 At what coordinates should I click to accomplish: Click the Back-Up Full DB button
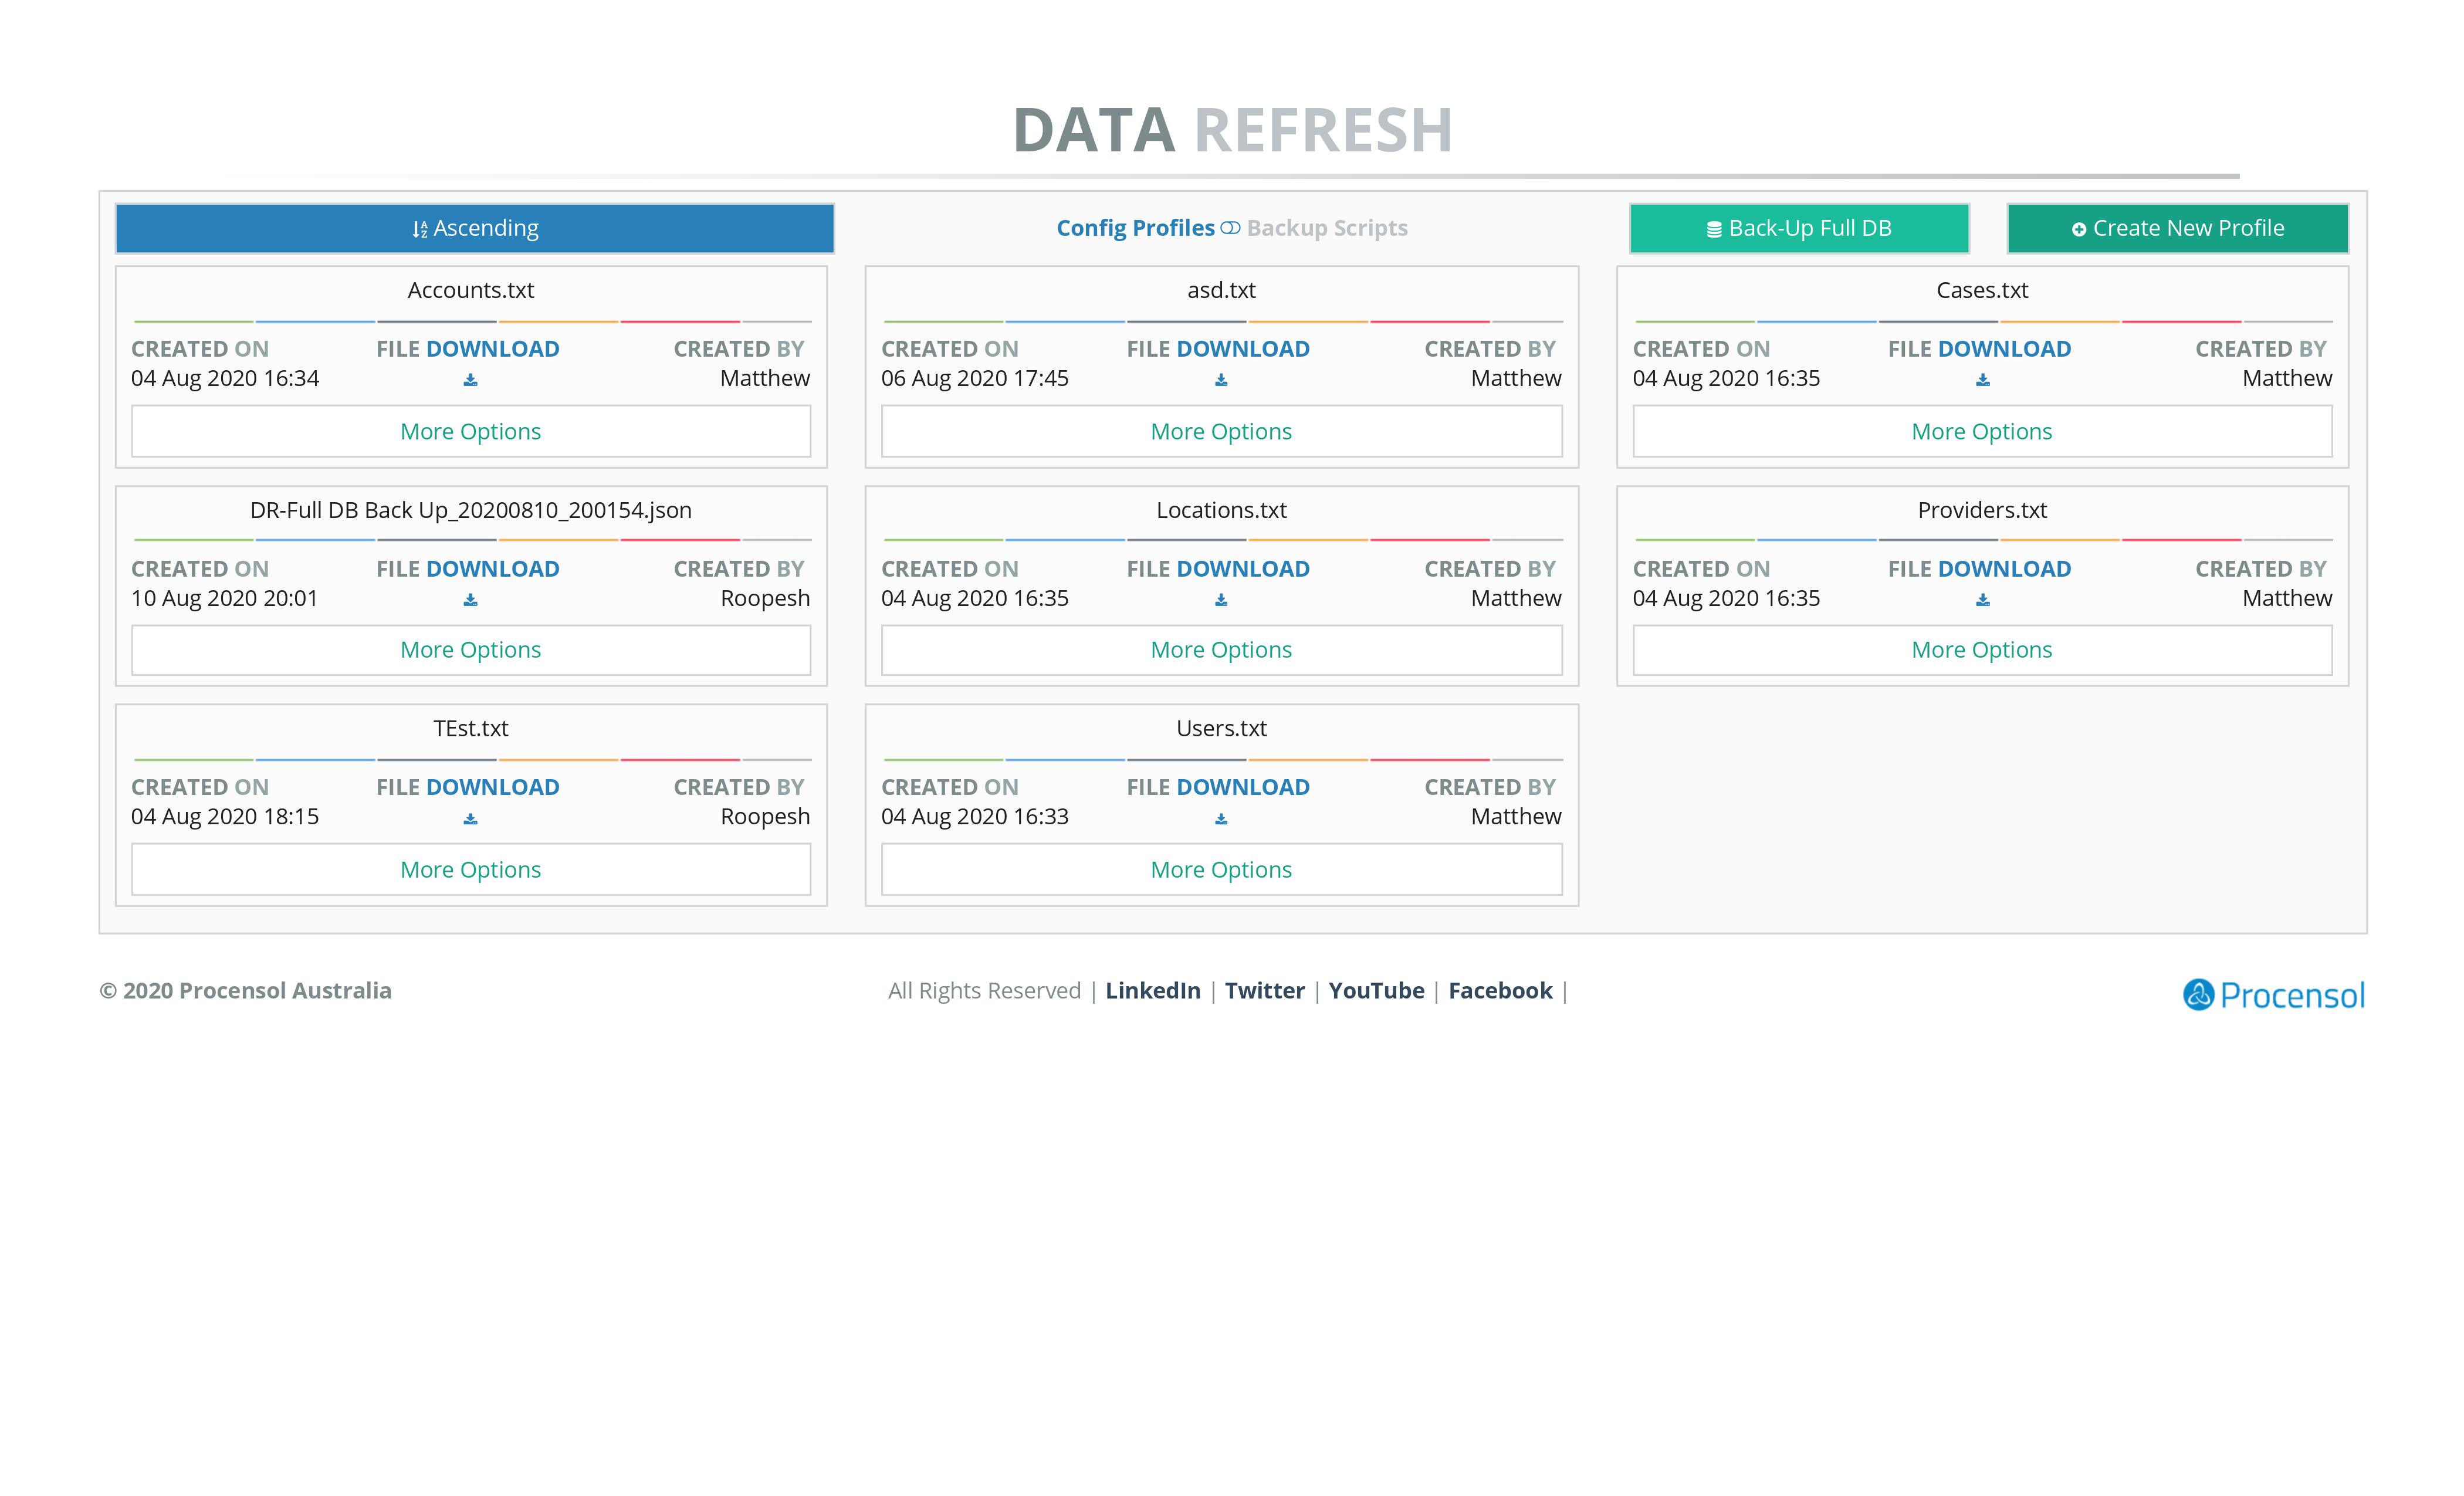[x=1799, y=228]
